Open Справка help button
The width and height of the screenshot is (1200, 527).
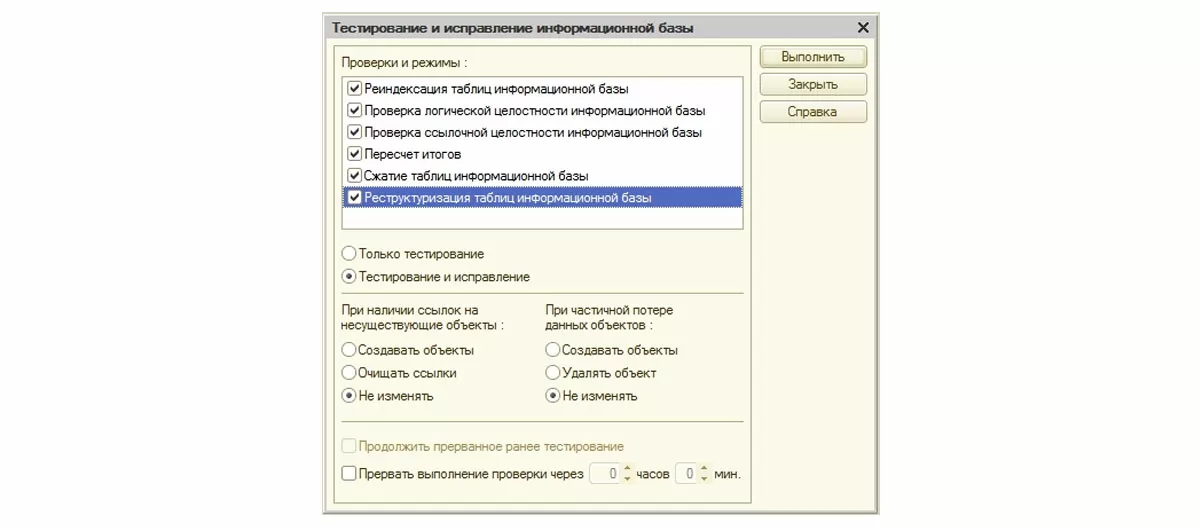[812, 112]
